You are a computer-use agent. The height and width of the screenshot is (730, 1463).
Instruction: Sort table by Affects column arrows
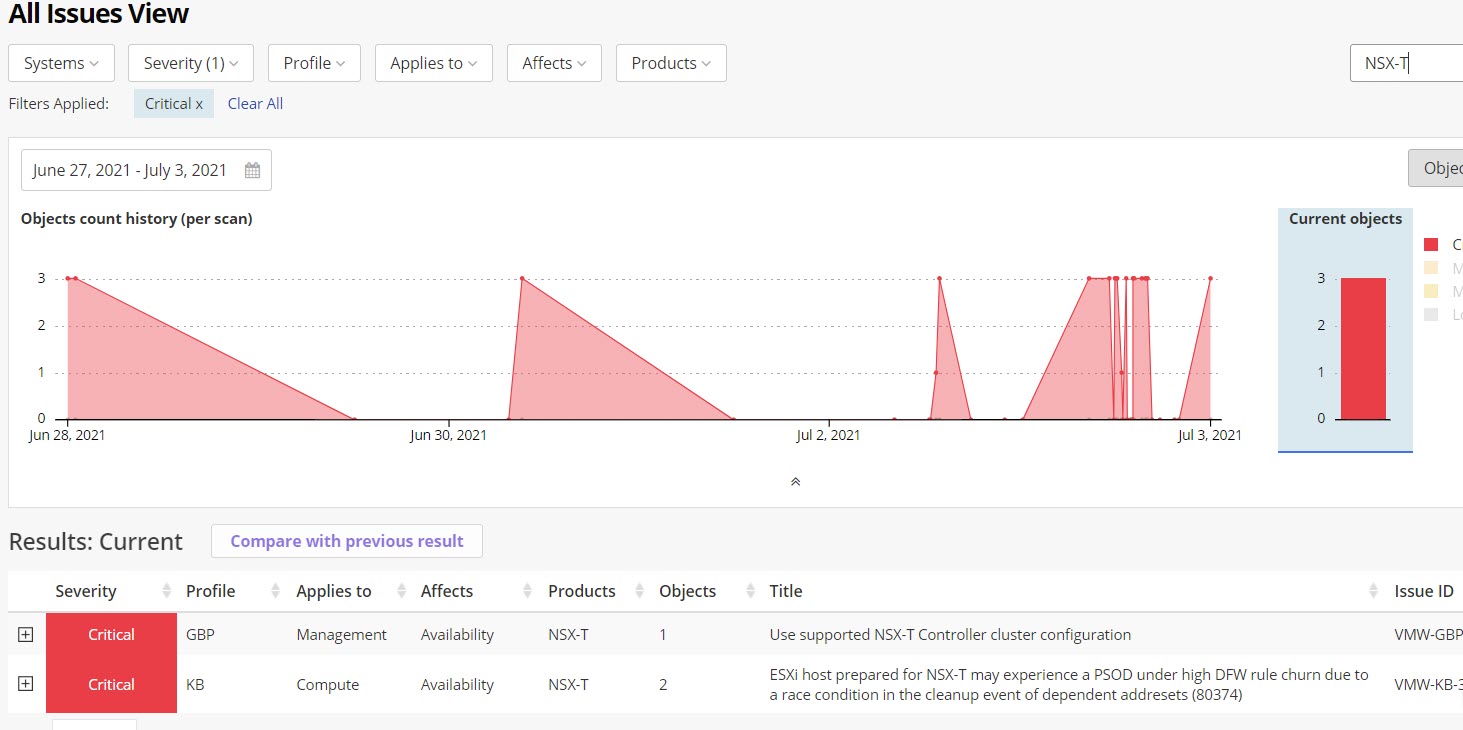pos(528,591)
